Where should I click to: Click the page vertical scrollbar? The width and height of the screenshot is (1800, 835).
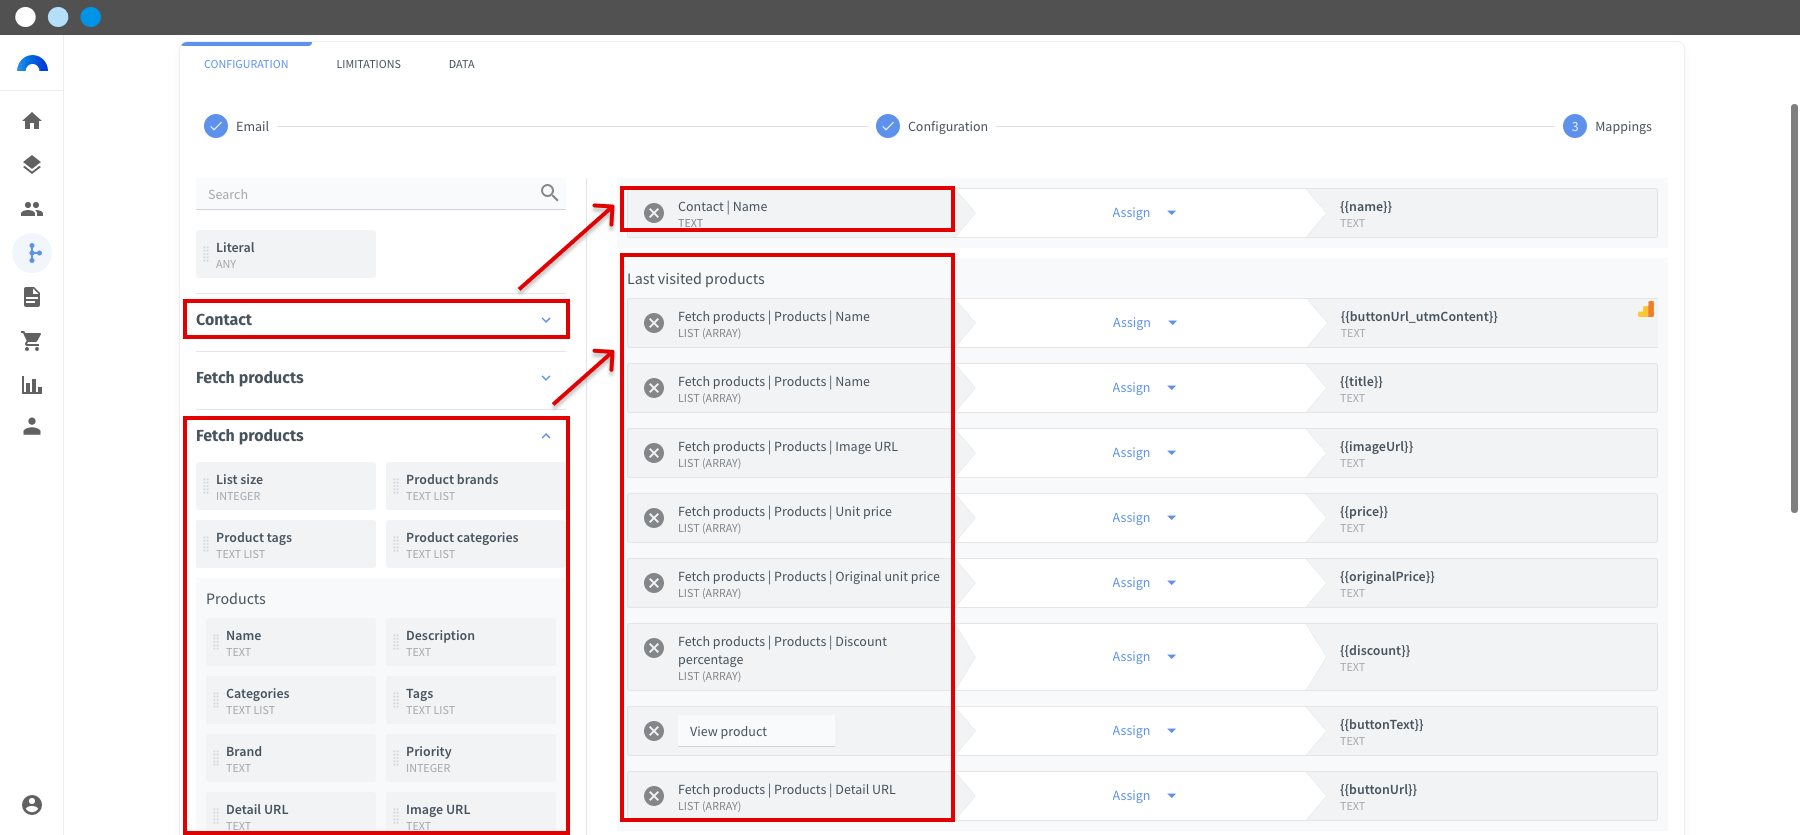[x=1794, y=308]
